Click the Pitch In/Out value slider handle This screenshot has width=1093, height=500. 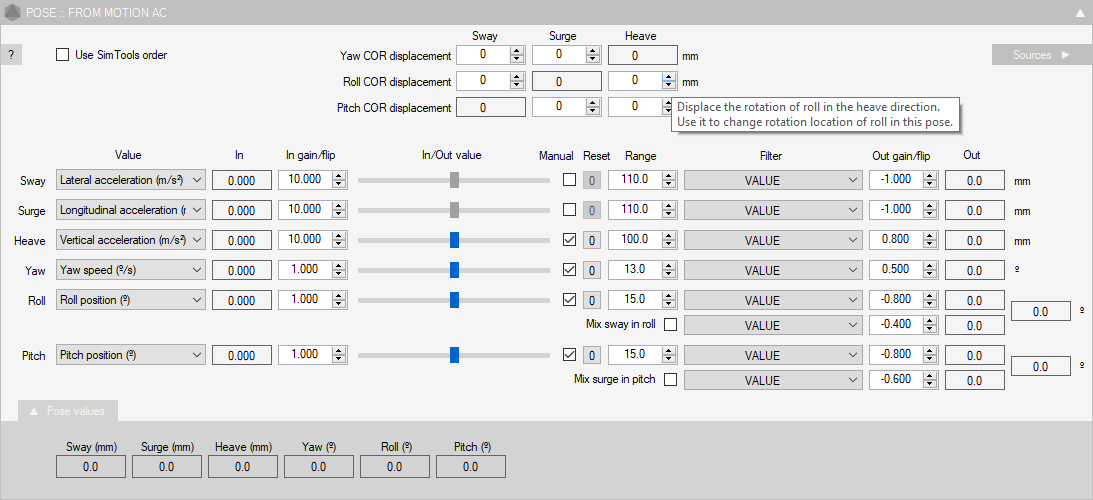pos(454,354)
